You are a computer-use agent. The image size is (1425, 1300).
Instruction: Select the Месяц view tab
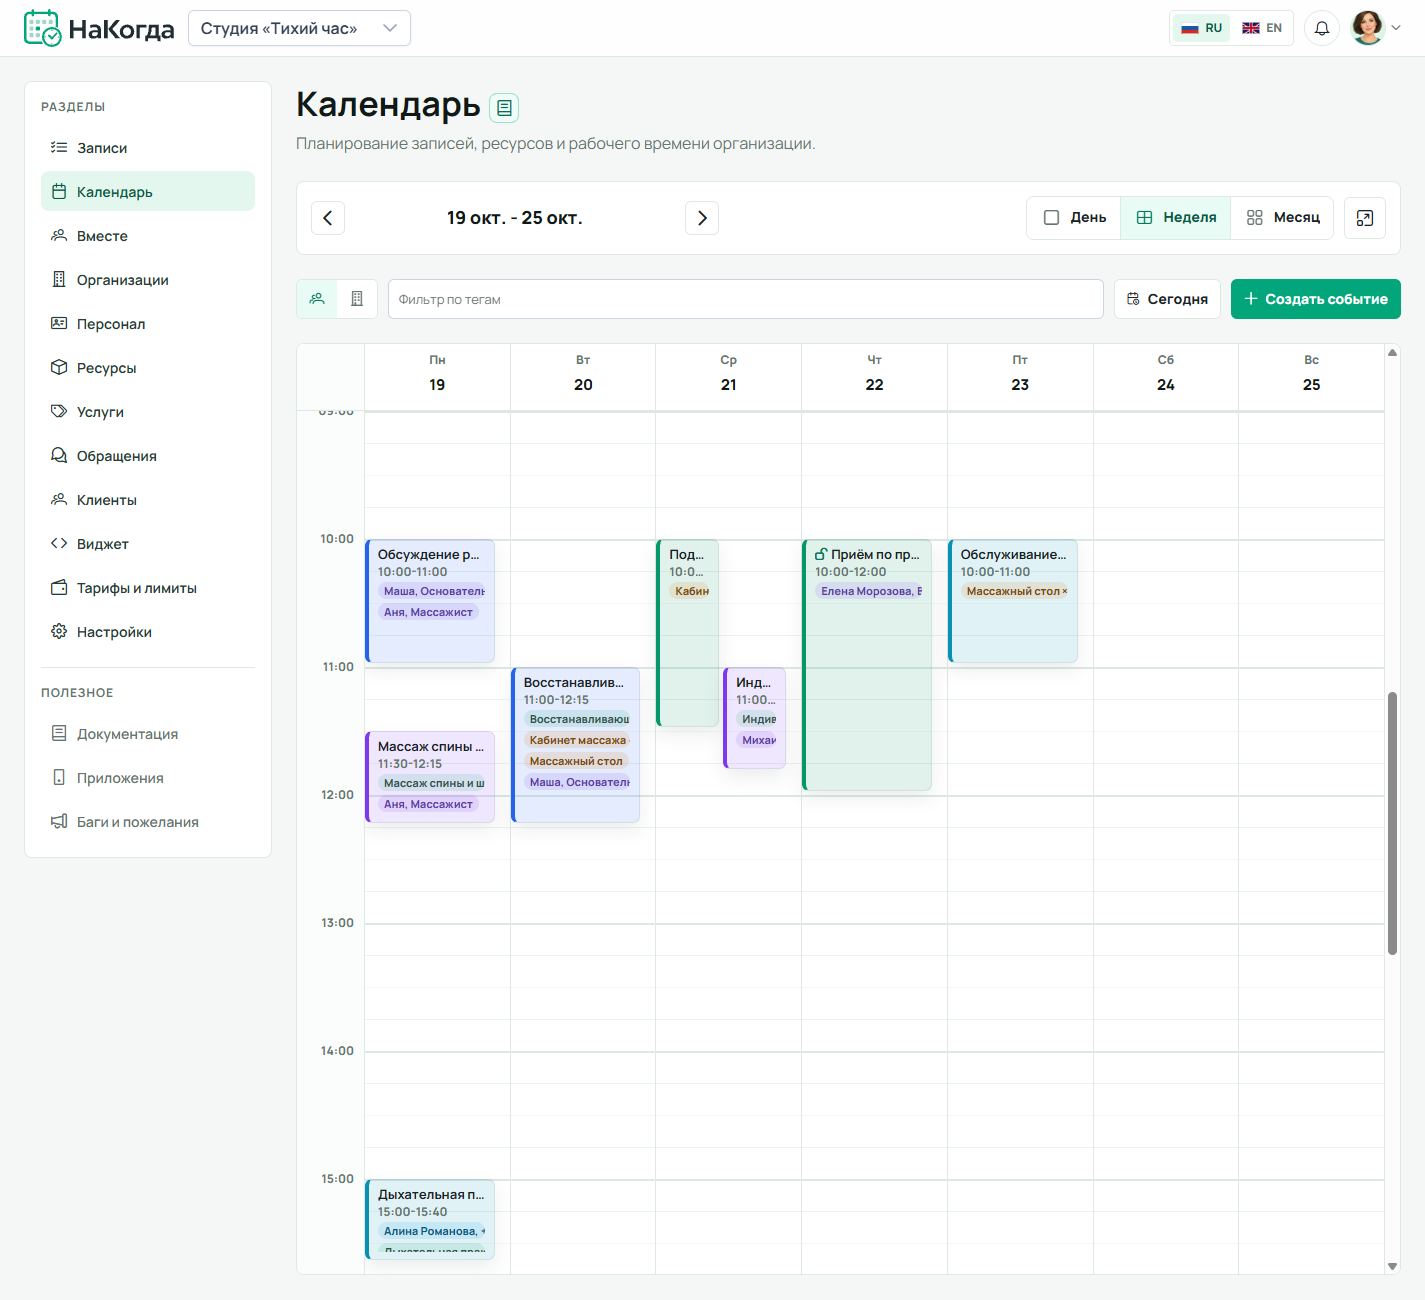[1283, 217]
